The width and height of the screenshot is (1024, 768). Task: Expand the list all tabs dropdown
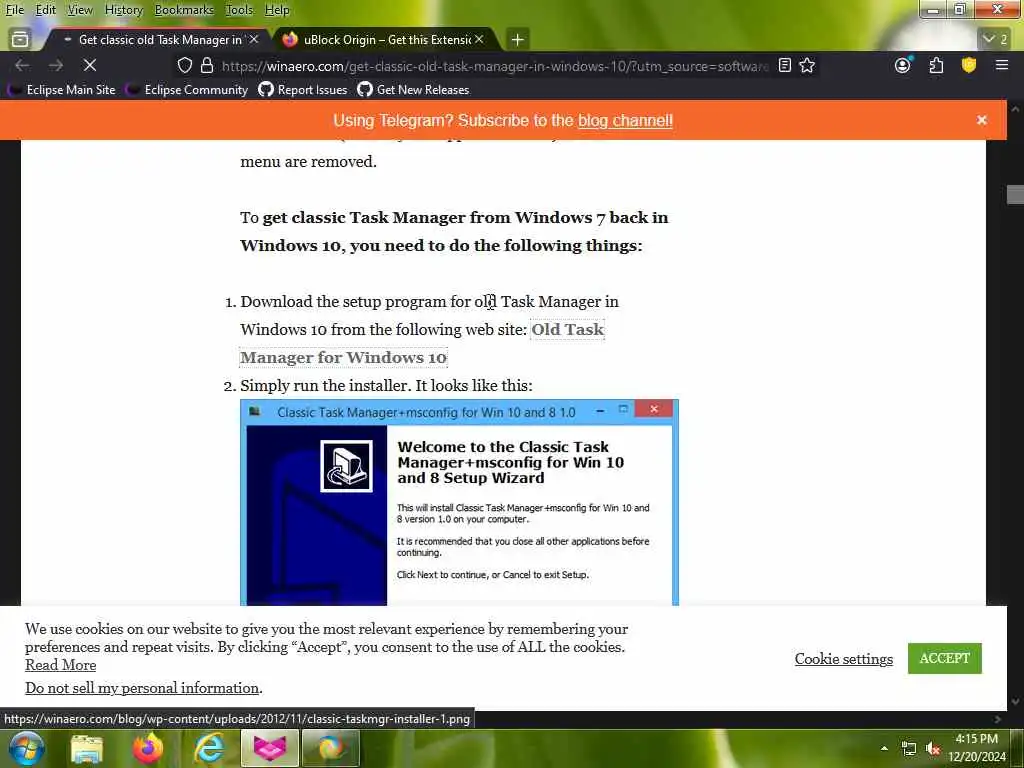tap(995, 39)
